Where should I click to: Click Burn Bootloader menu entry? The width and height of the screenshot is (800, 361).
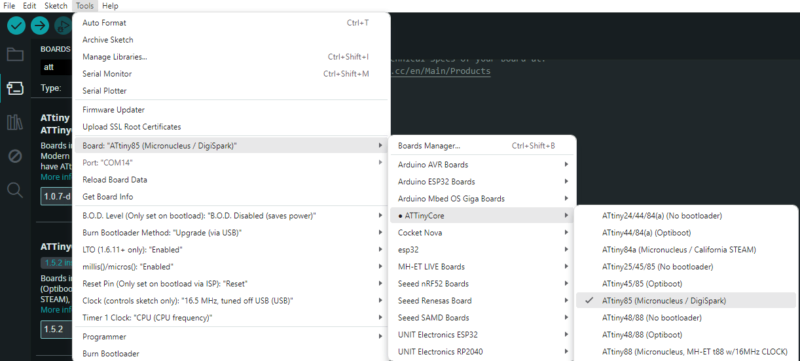(232, 353)
